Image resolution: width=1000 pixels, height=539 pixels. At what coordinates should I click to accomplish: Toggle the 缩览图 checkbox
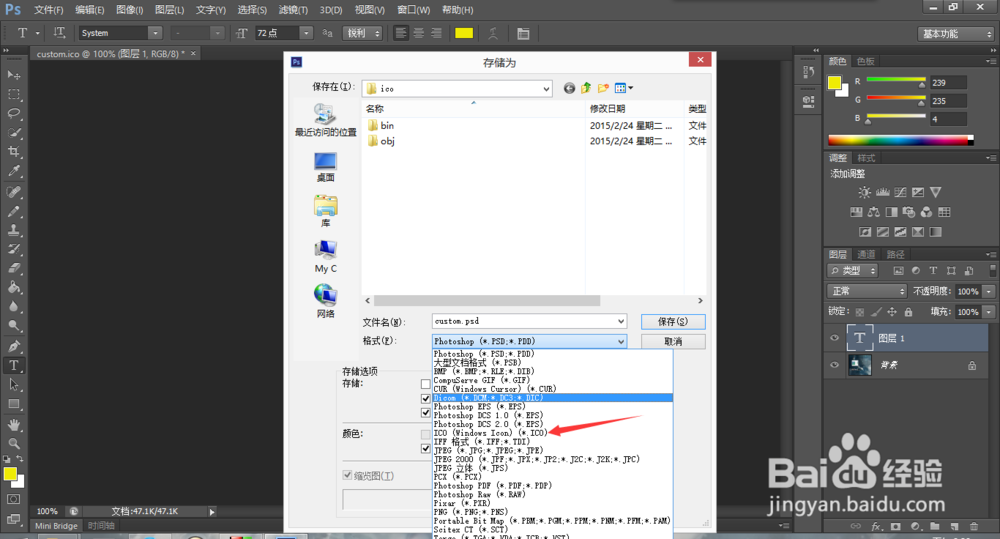[348, 475]
